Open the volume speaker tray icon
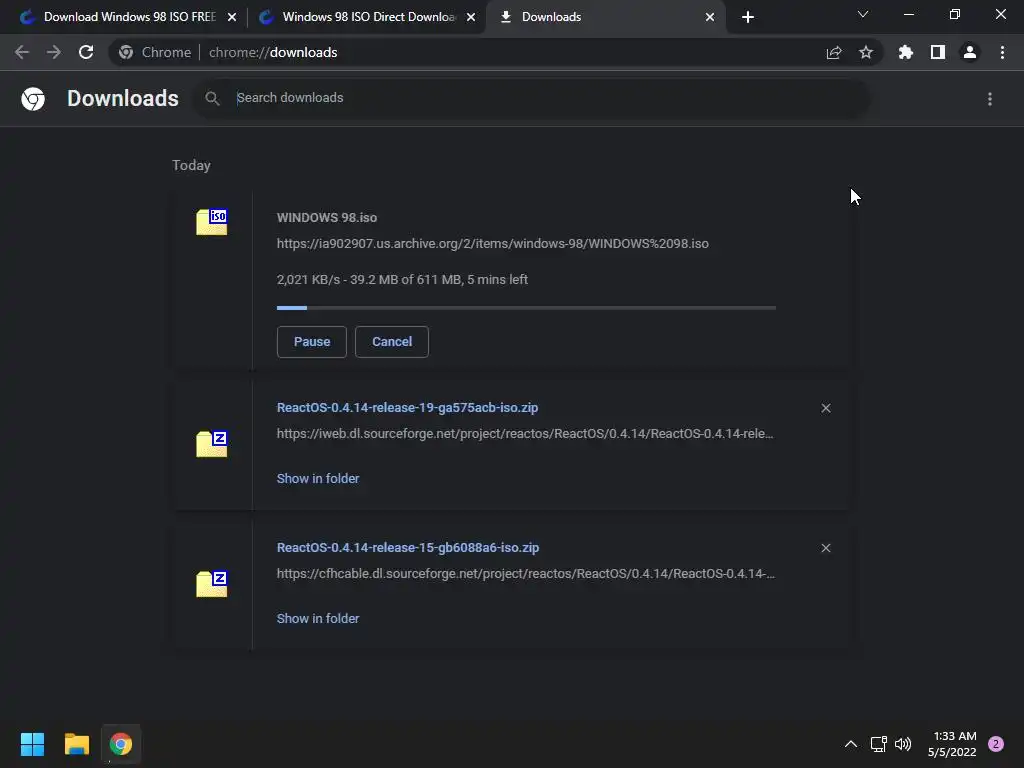 pyautogui.click(x=903, y=744)
